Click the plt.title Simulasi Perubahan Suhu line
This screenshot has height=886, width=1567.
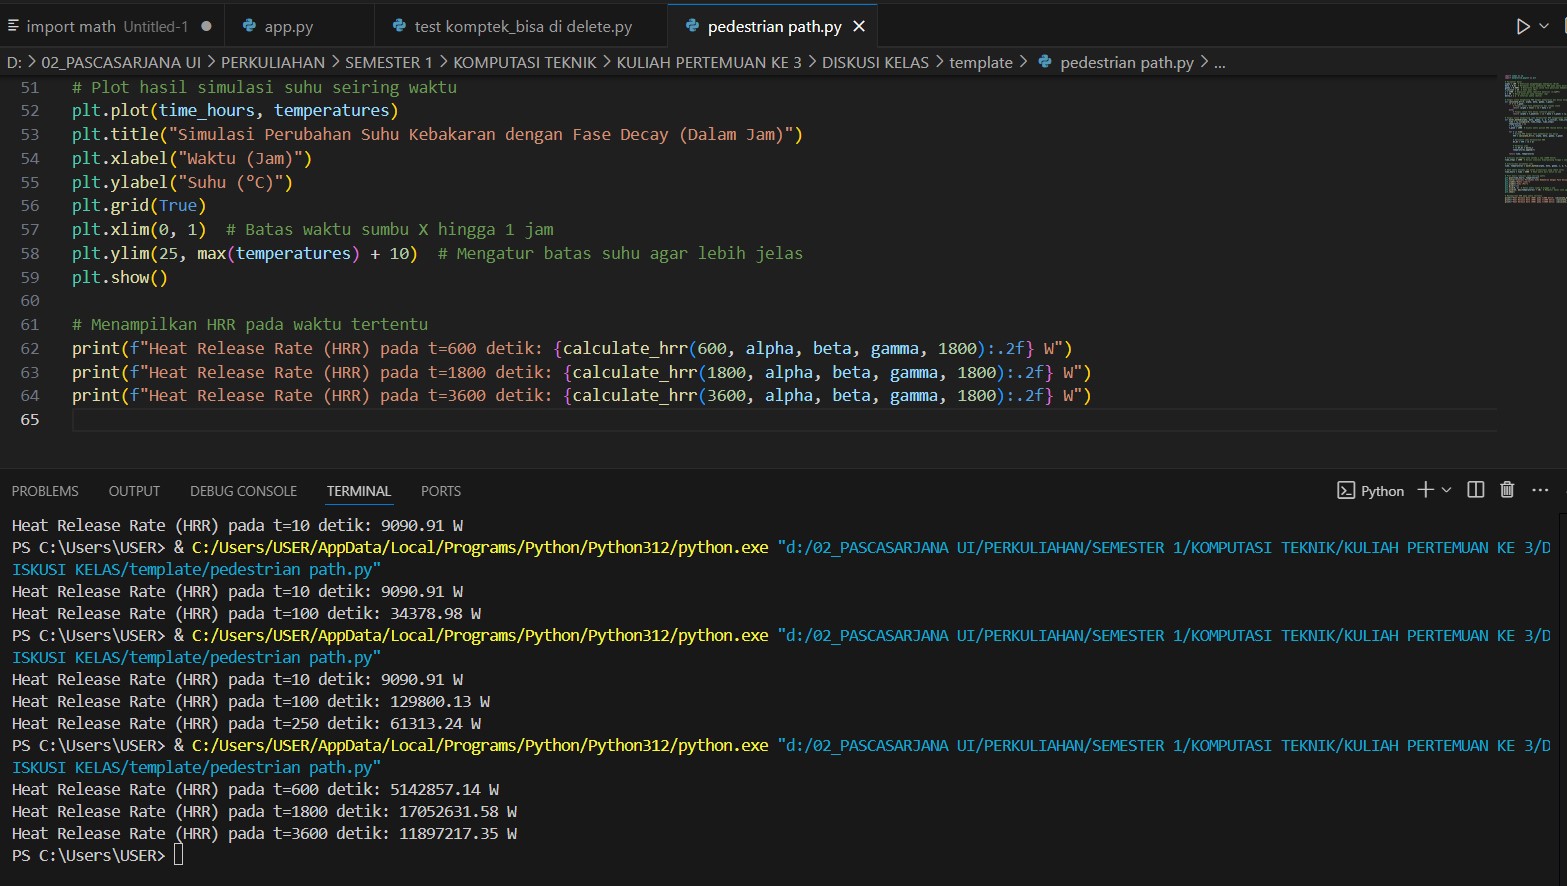437,135
